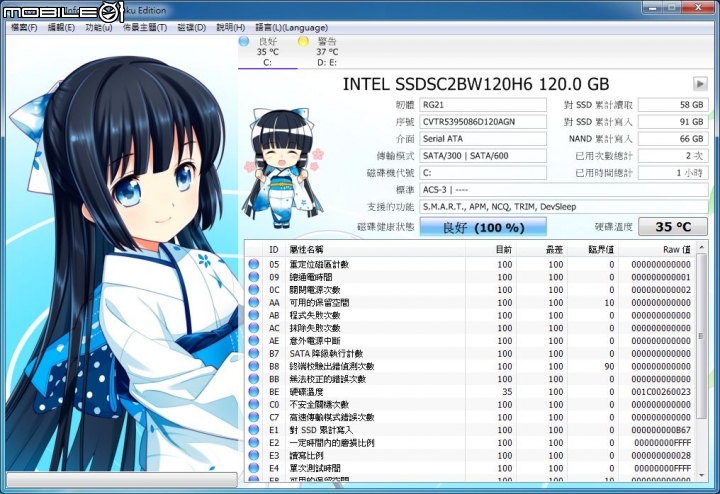Viewport: 720px width, 494px height.
Task: Click status icon for attribute E3 讀寫比例
Action: 253,455
